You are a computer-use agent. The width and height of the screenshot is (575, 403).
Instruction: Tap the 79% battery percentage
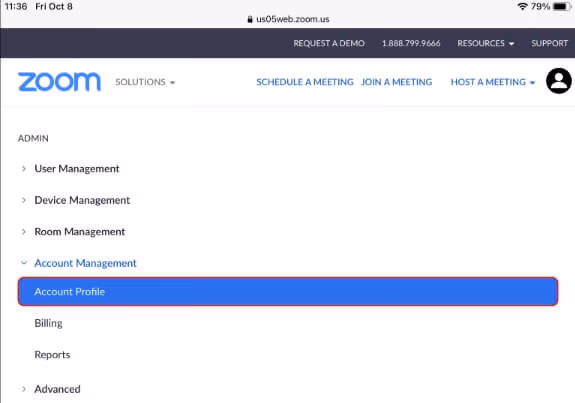tap(540, 6)
